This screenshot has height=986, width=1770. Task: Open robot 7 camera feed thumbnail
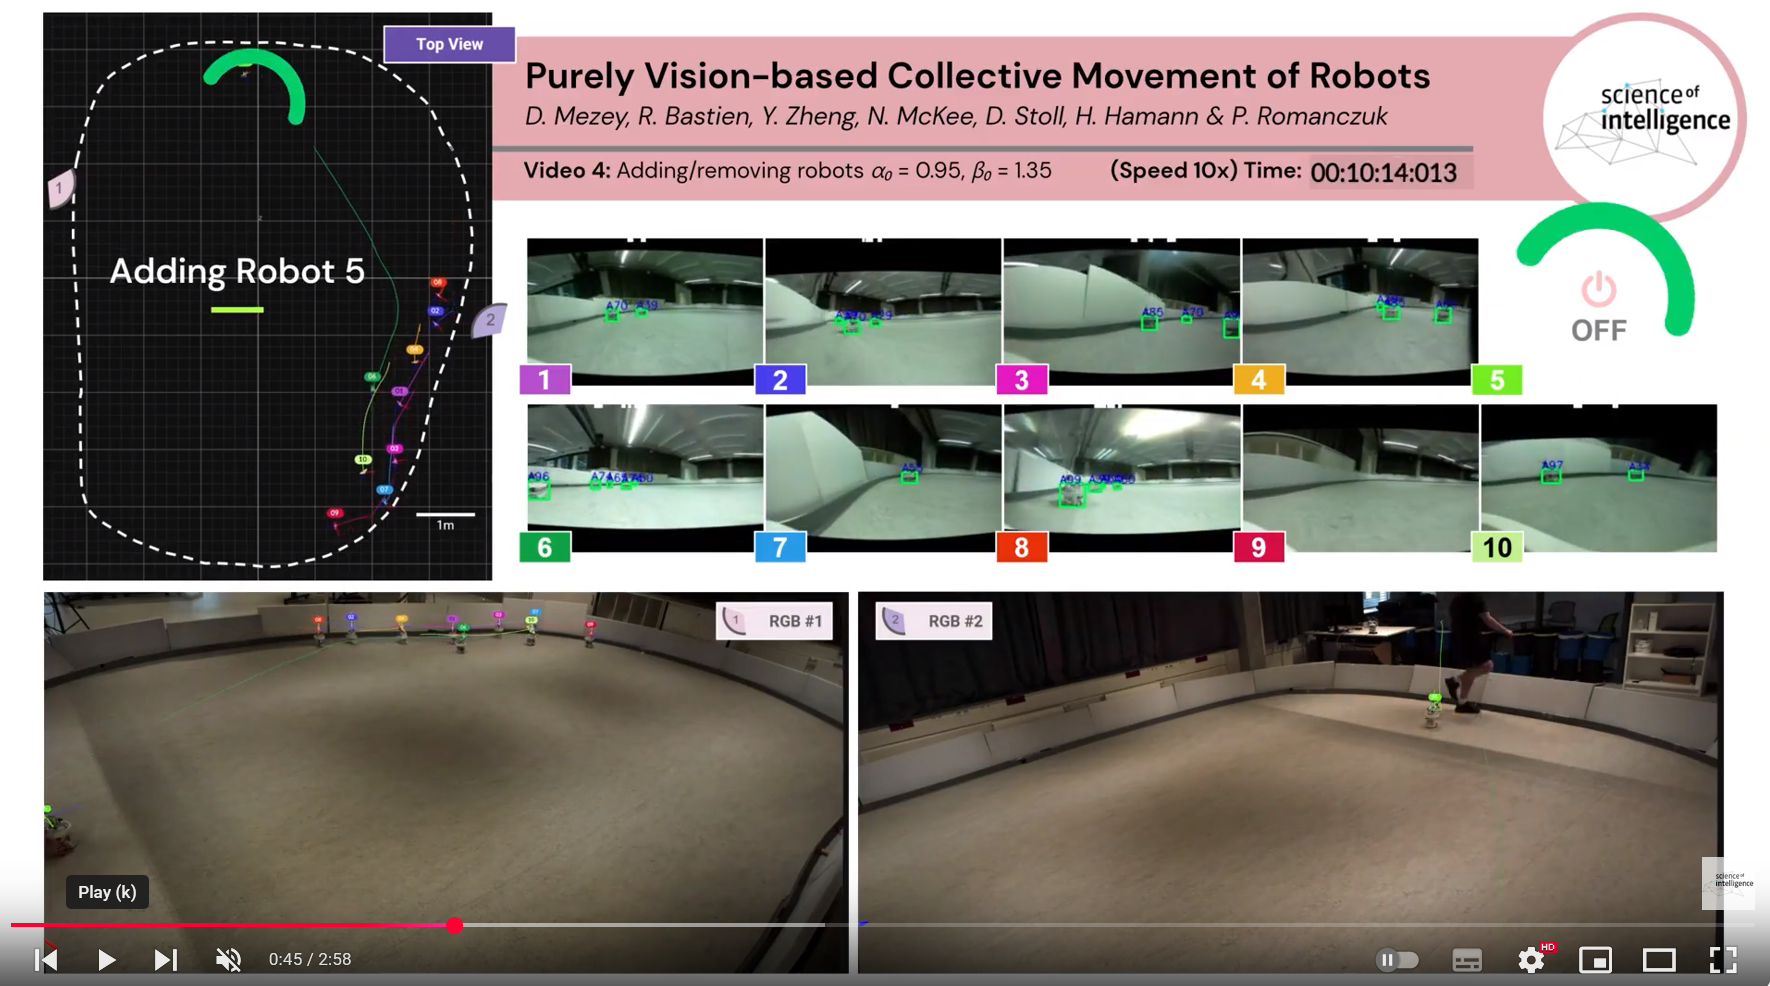[883, 477]
